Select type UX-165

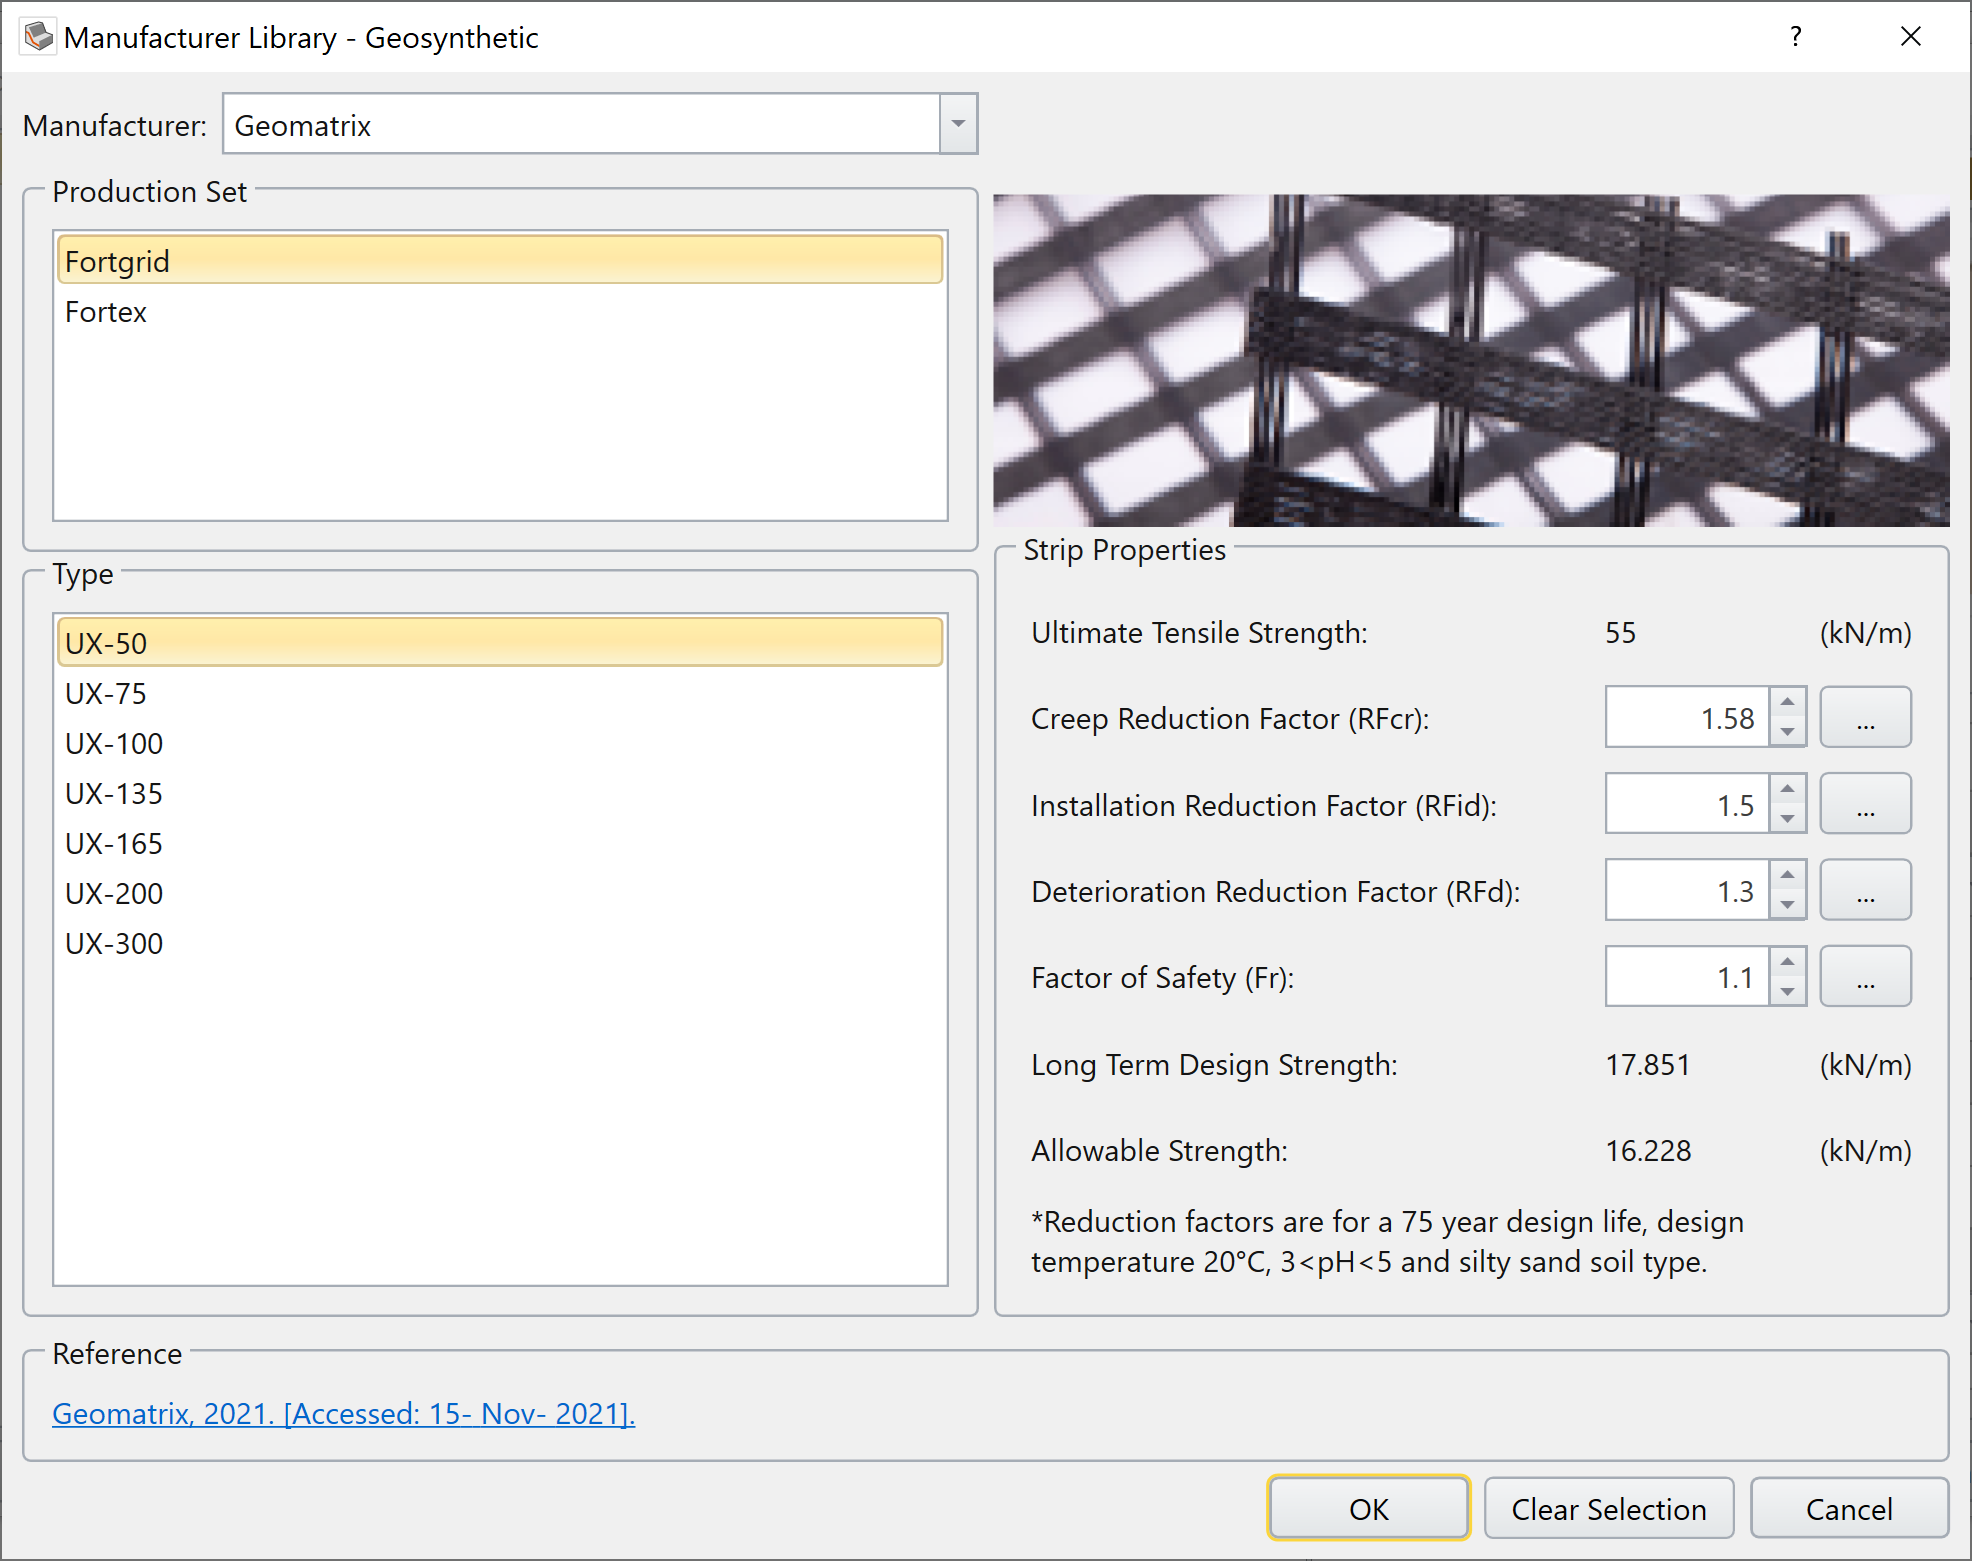500,843
